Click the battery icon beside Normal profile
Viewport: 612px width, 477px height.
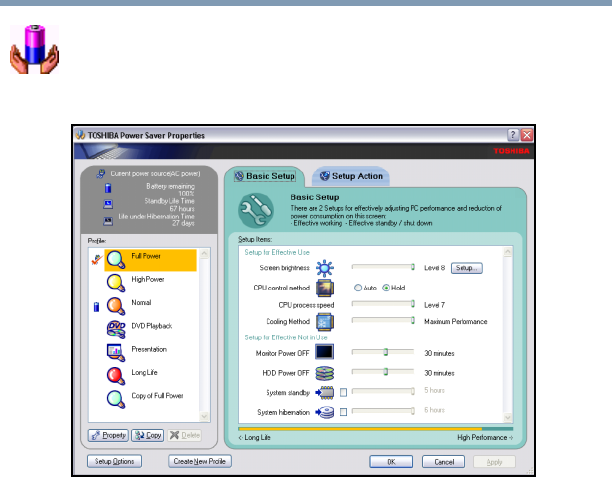tap(96, 307)
